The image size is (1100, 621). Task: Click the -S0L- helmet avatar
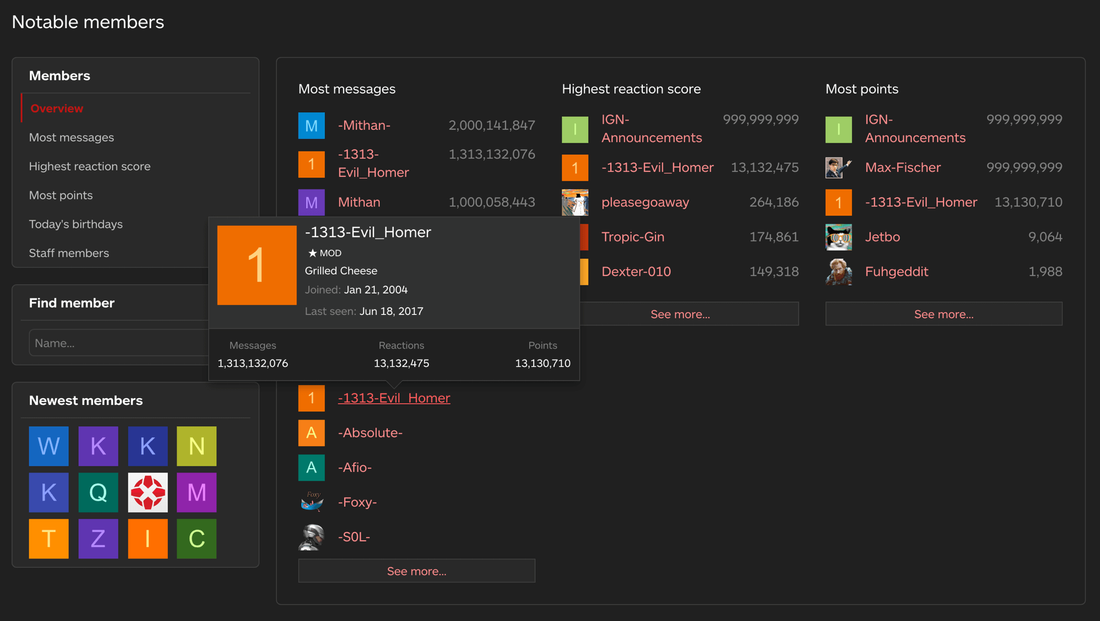[x=311, y=537]
